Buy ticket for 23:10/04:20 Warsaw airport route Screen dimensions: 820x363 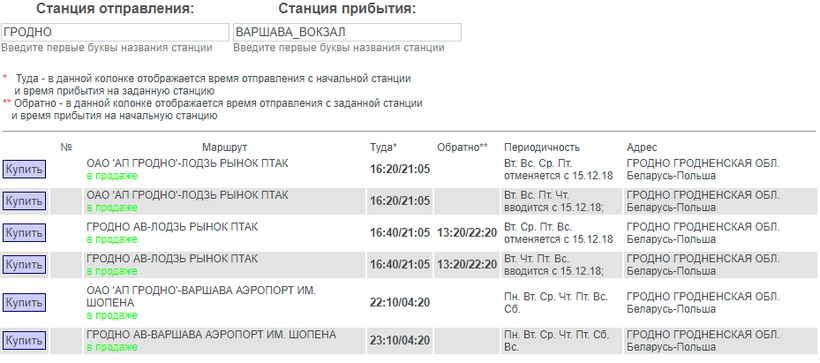click(x=24, y=341)
